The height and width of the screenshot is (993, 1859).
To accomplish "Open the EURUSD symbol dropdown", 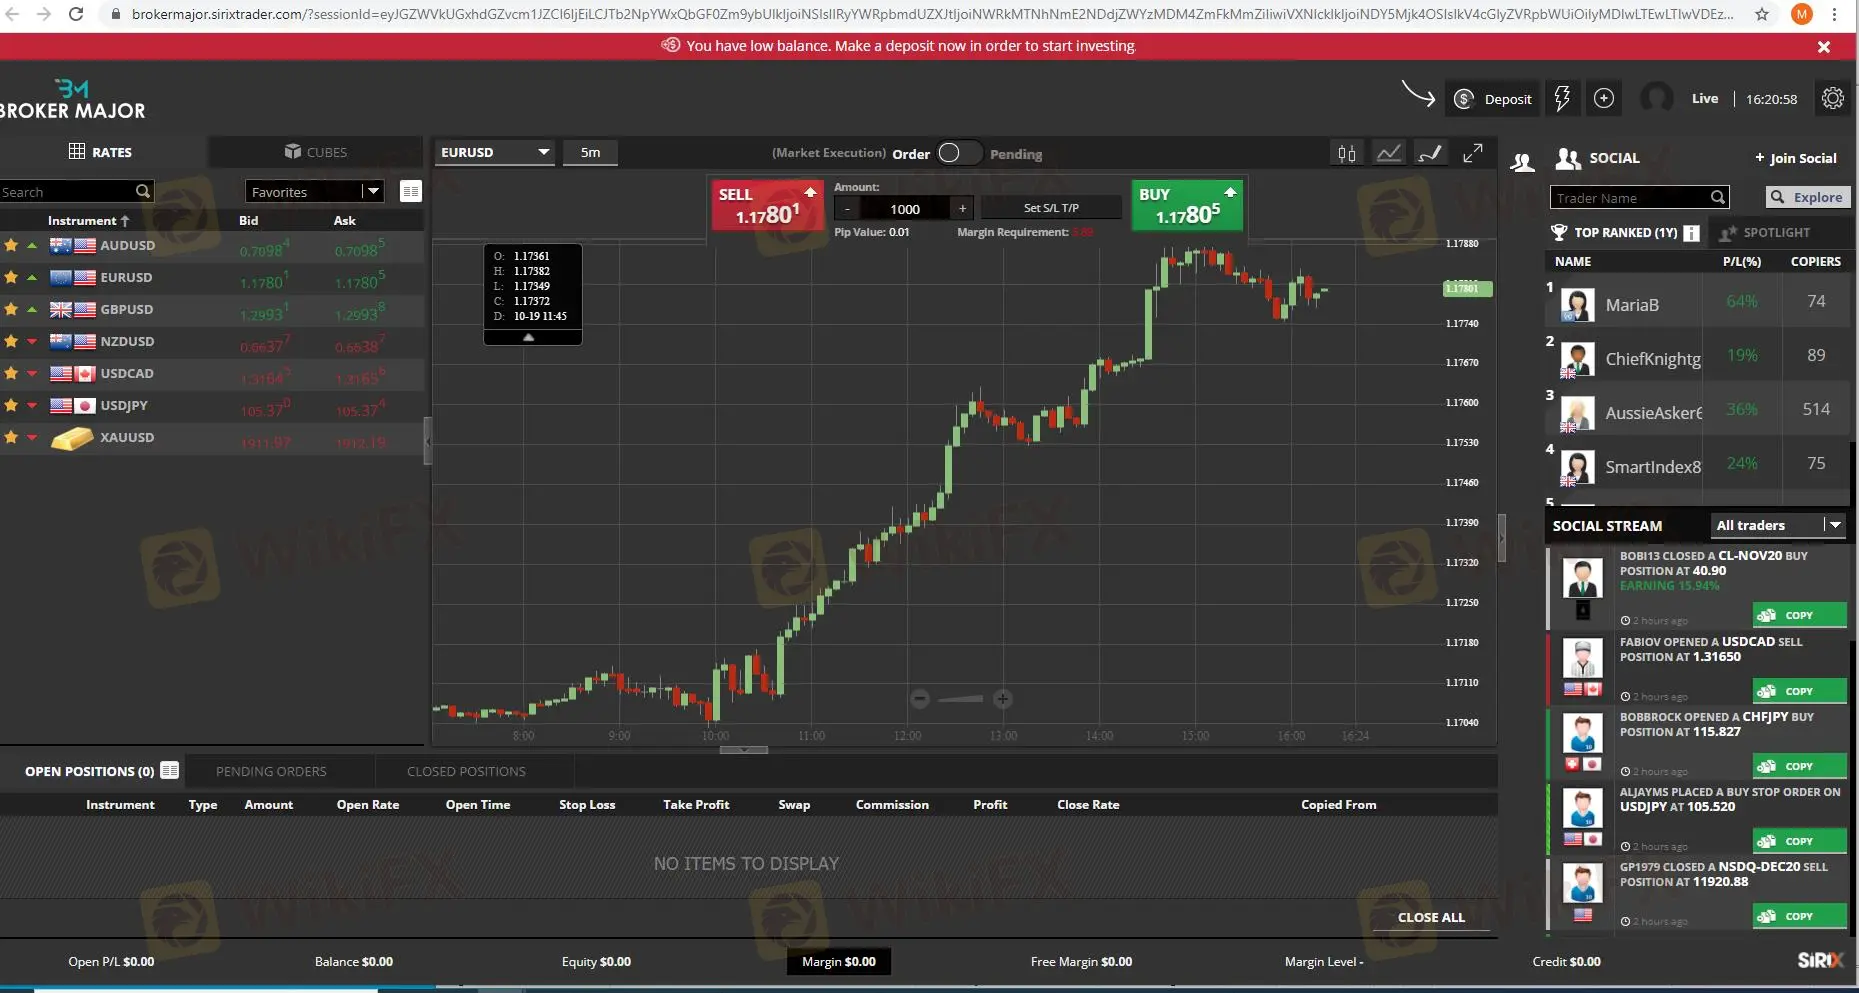I will 495,152.
